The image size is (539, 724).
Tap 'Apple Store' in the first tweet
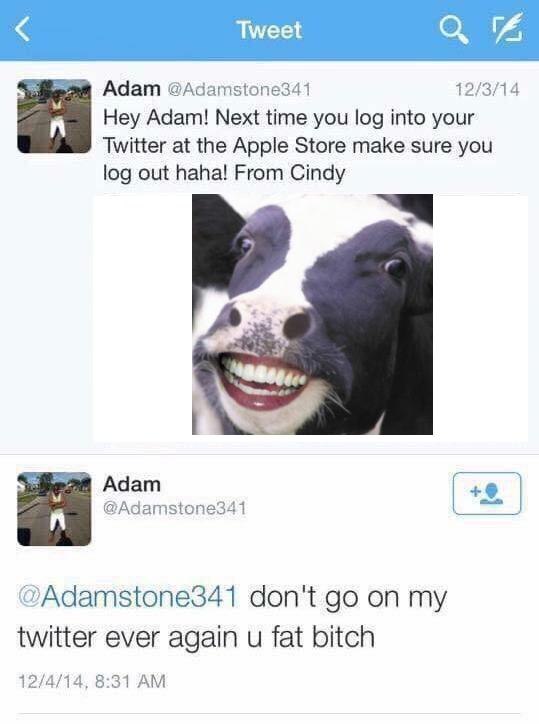289,145
